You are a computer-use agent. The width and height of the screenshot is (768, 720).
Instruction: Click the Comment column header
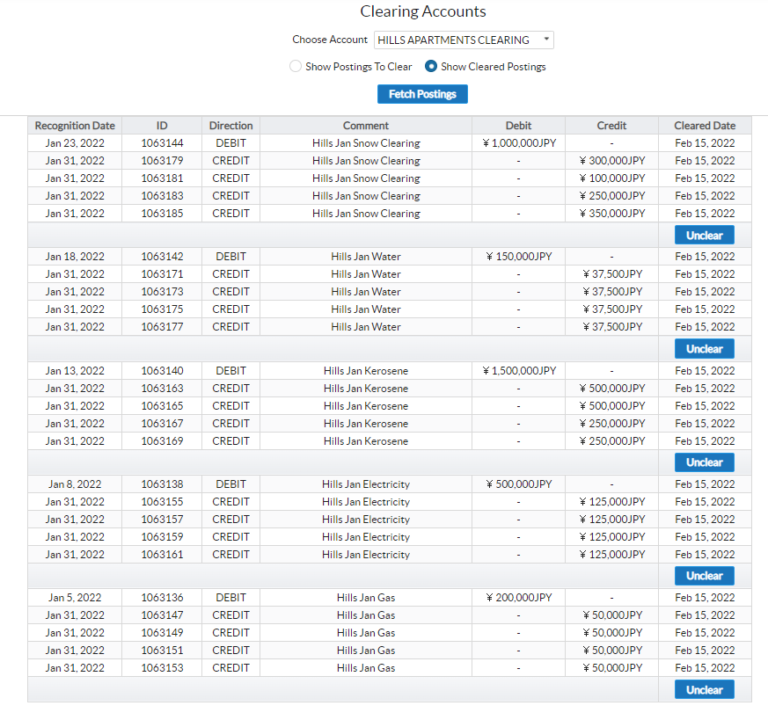tap(366, 126)
